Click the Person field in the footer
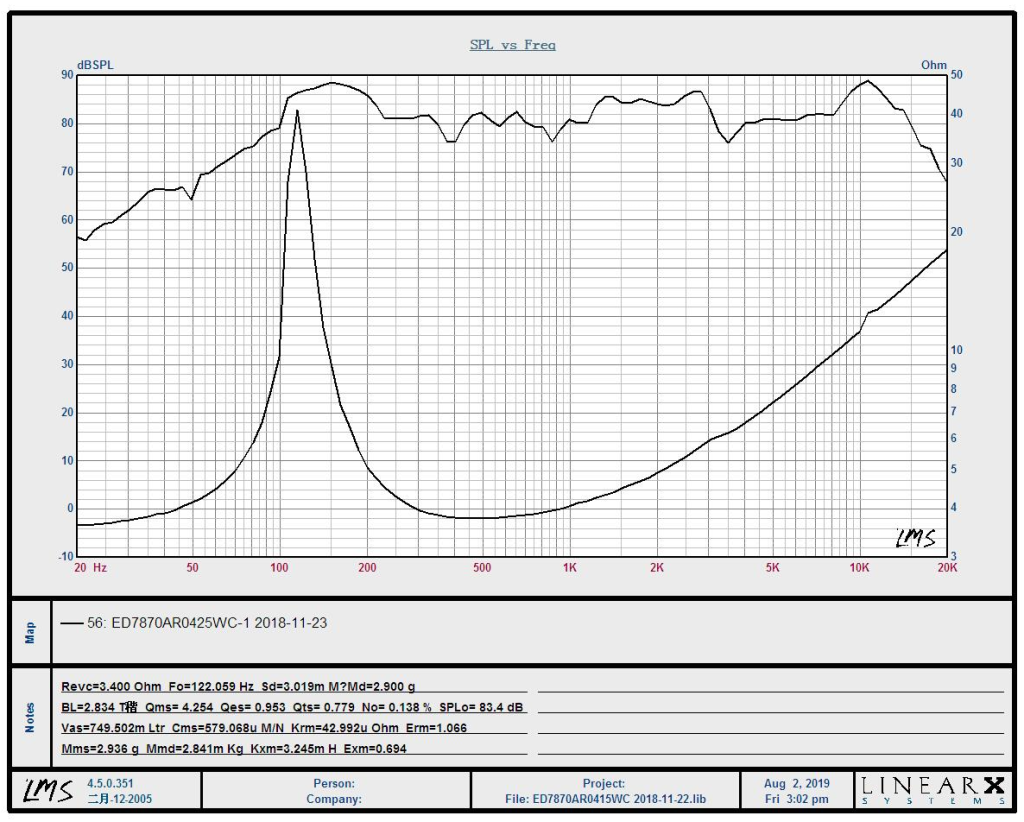Screen dimensions: 1024x822 tap(334, 784)
